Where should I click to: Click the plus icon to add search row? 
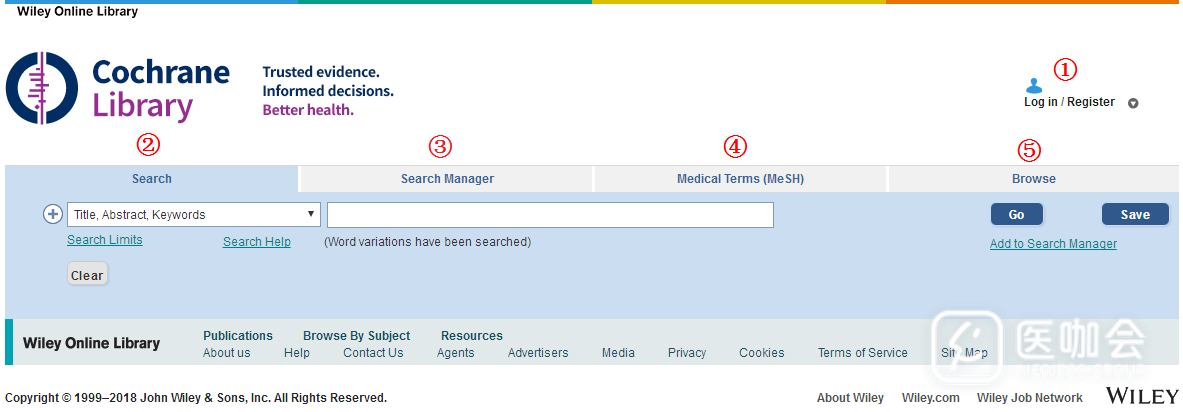tap(54, 214)
